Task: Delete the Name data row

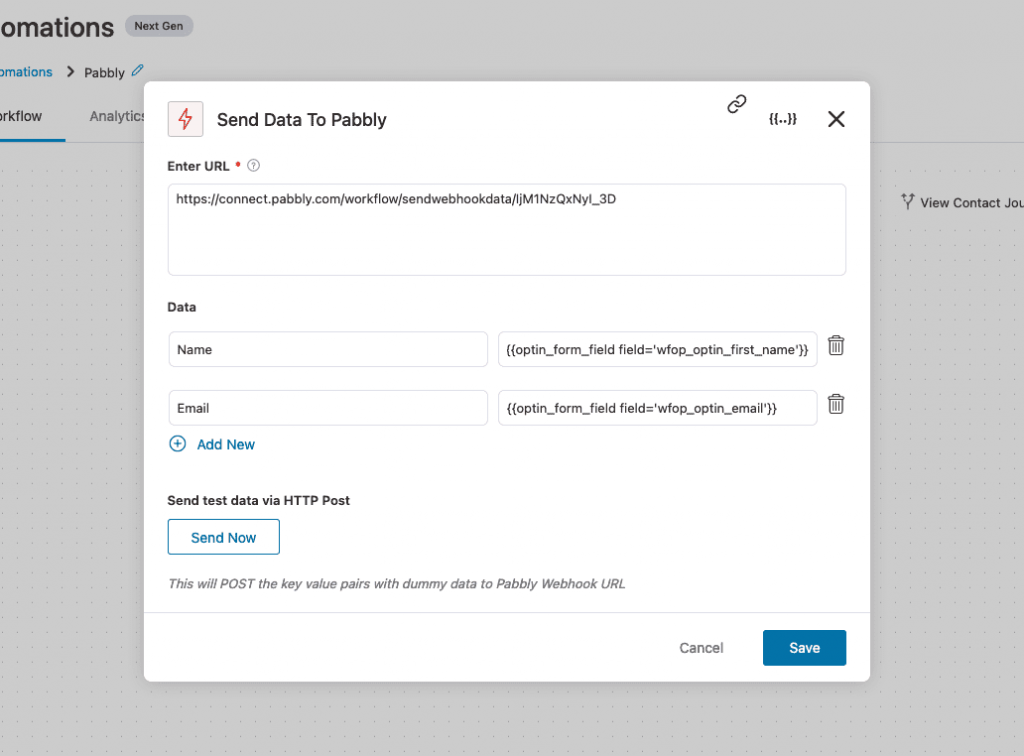Action: coord(836,346)
